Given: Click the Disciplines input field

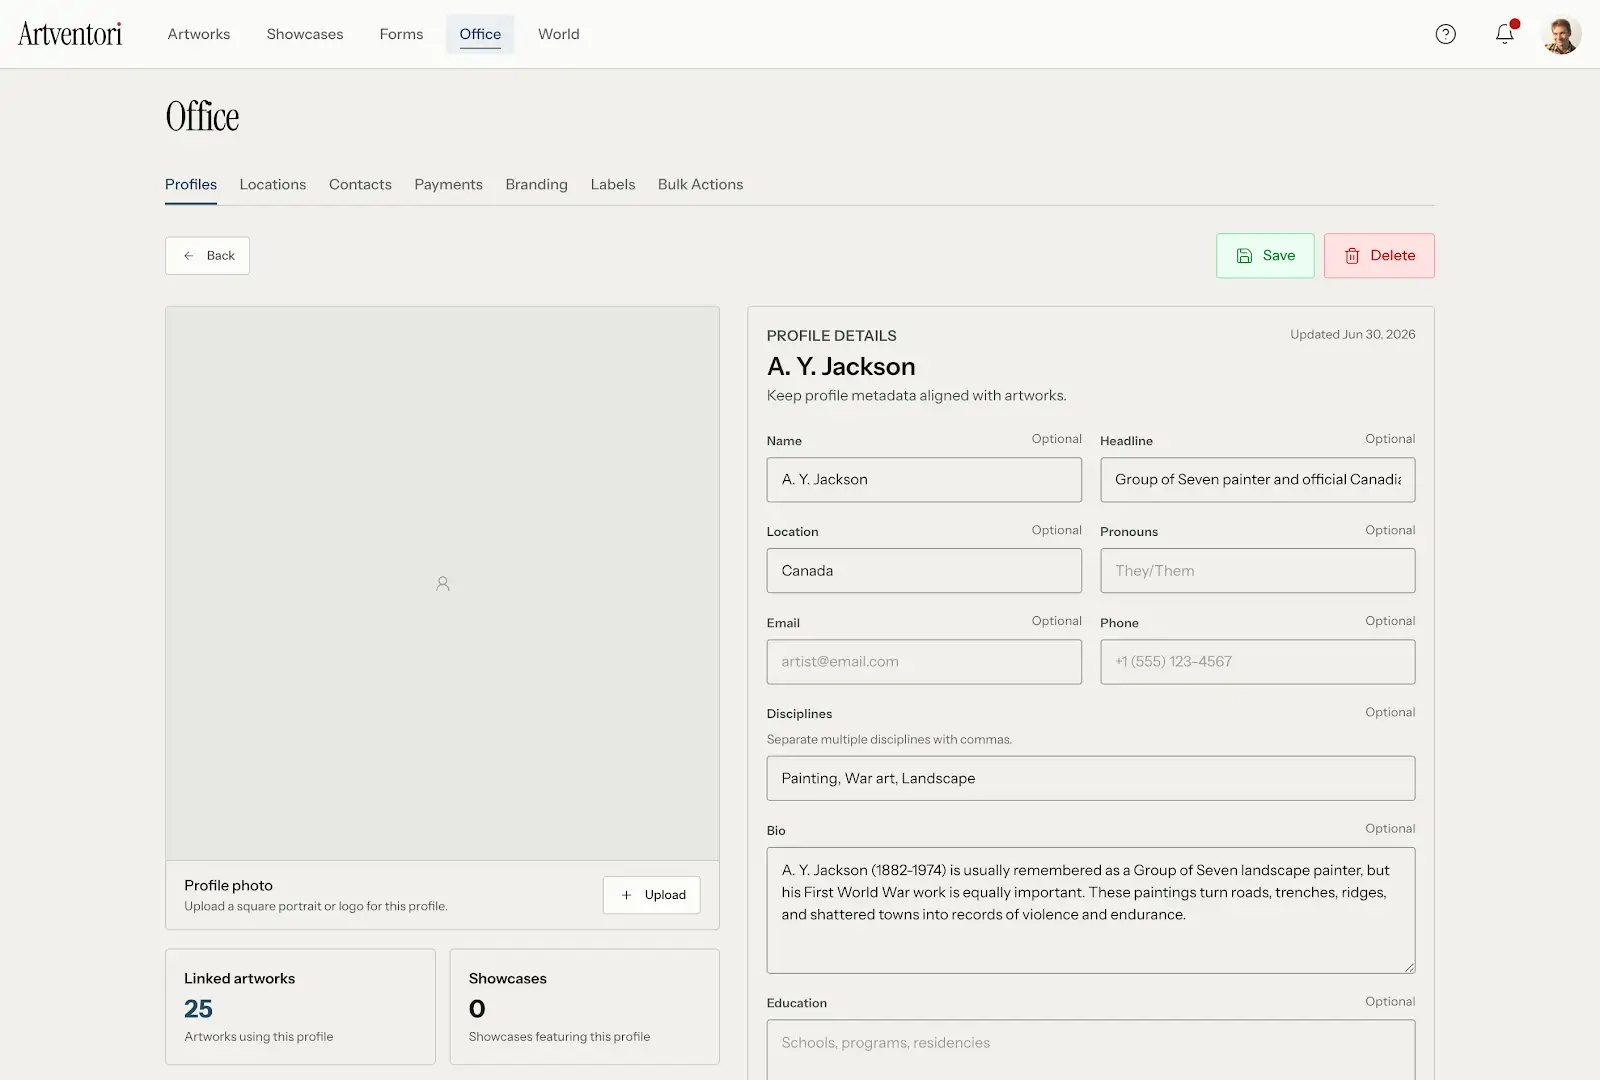Looking at the screenshot, I should click(x=1091, y=778).
